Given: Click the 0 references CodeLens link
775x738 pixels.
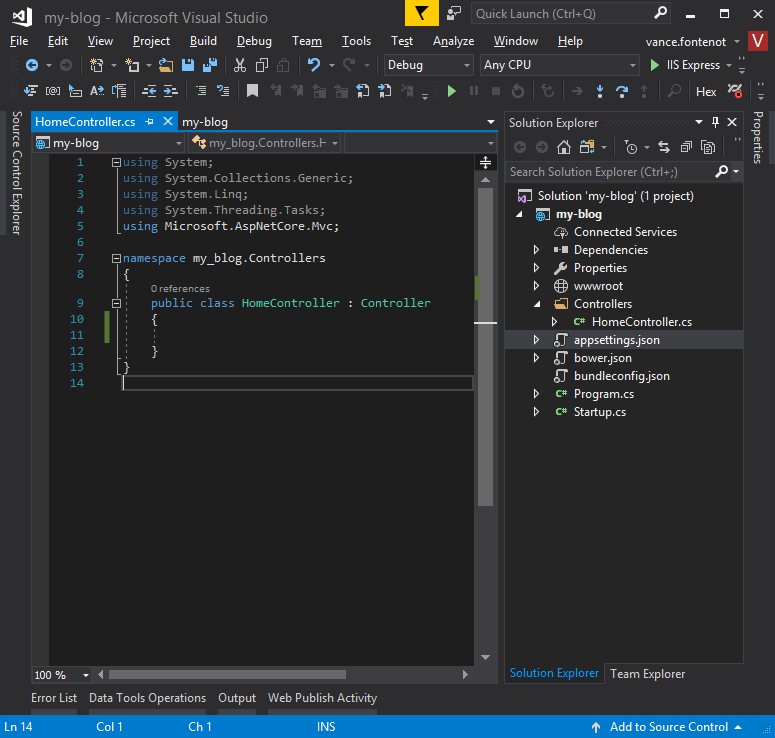Looking at the screenshot, I should pyautogui.click(x=180, y=289).
